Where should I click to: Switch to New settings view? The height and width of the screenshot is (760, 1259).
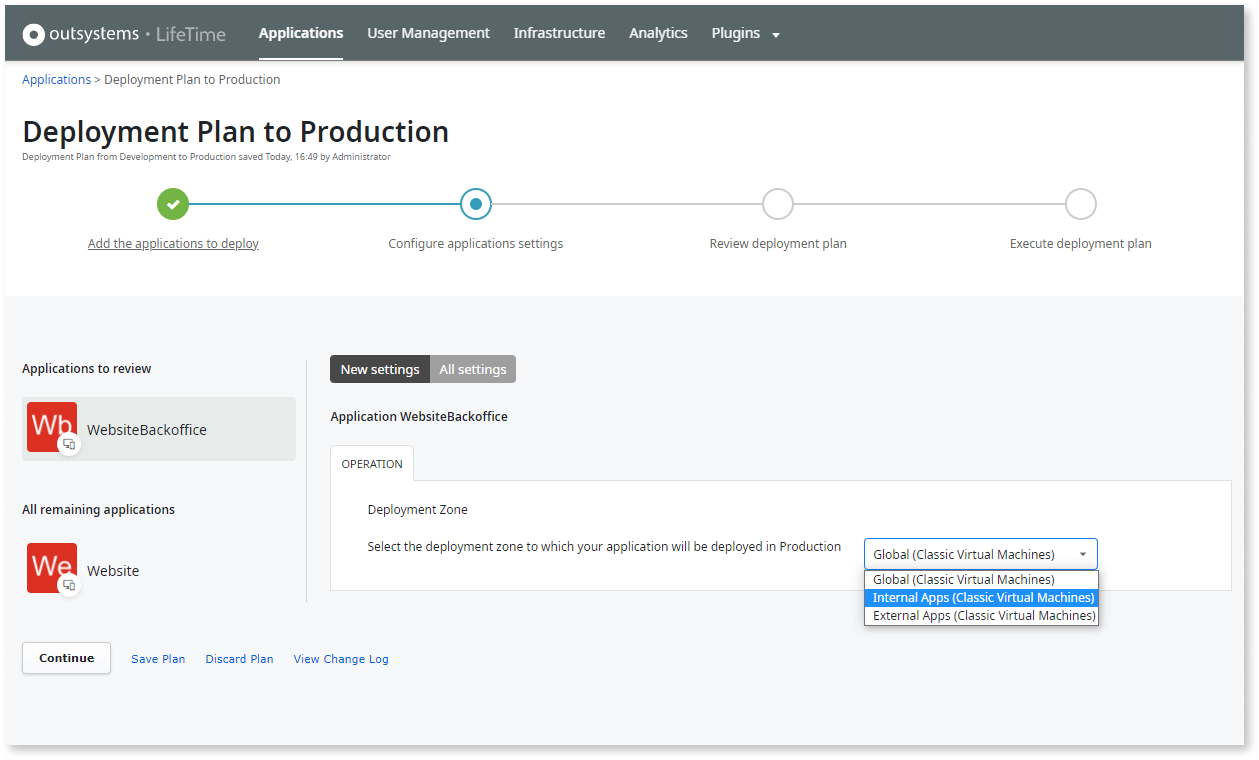pos(380,369)
